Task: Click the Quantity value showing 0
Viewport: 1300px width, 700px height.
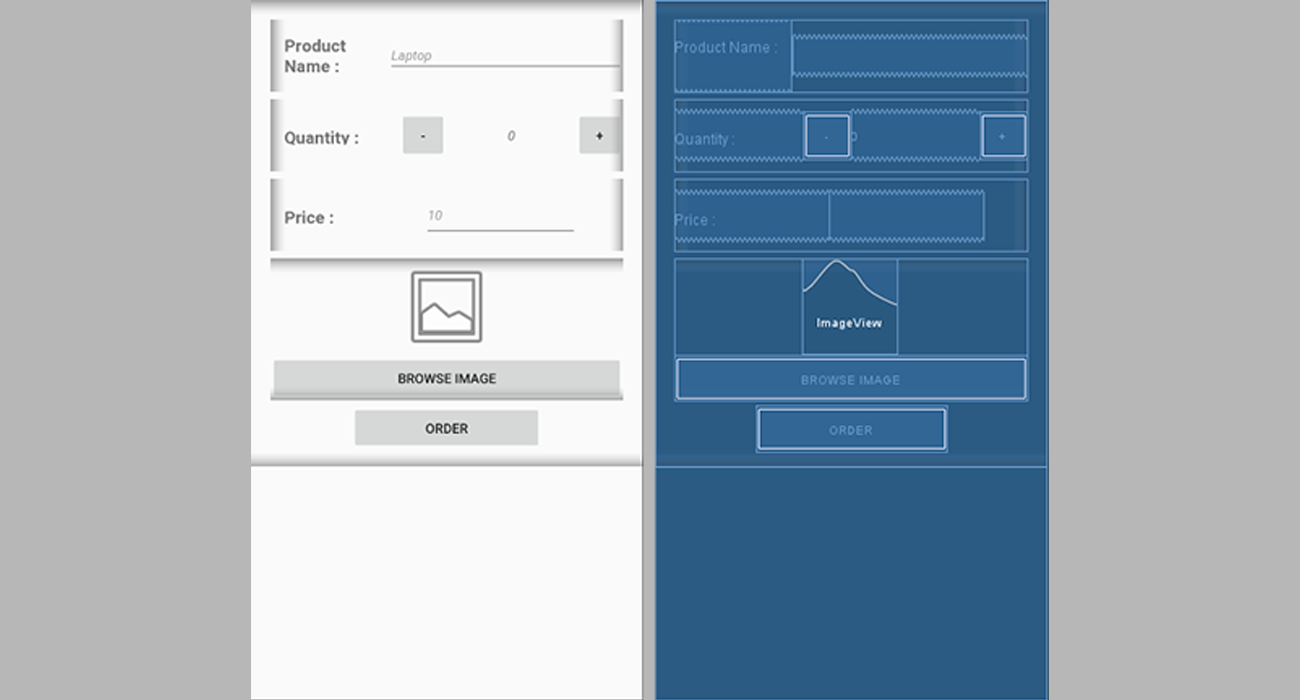Action: [x=511, y=135]
